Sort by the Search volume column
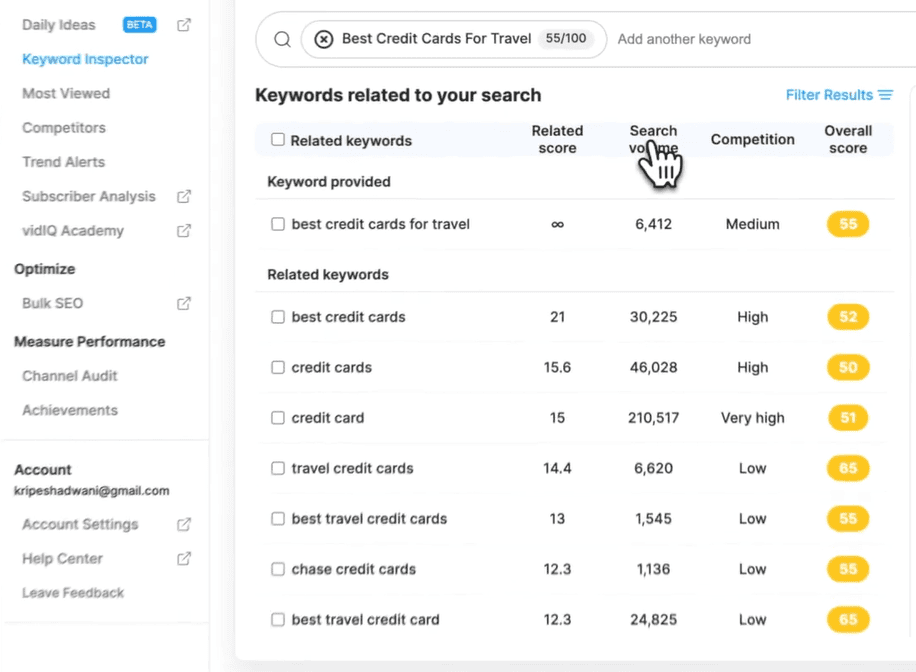This screenshot has width=916, height=672. (x=653, y=139)
